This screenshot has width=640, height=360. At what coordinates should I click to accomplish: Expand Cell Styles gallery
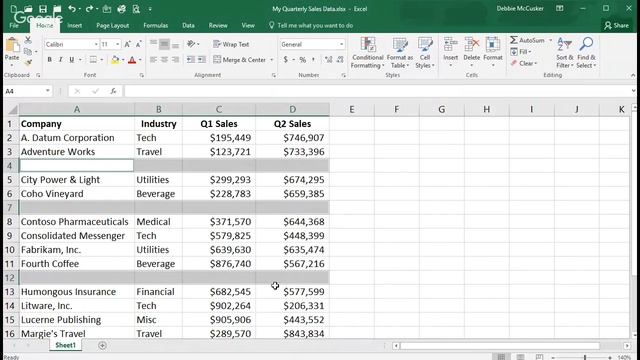pyautogui.click(x=425, y=53)
